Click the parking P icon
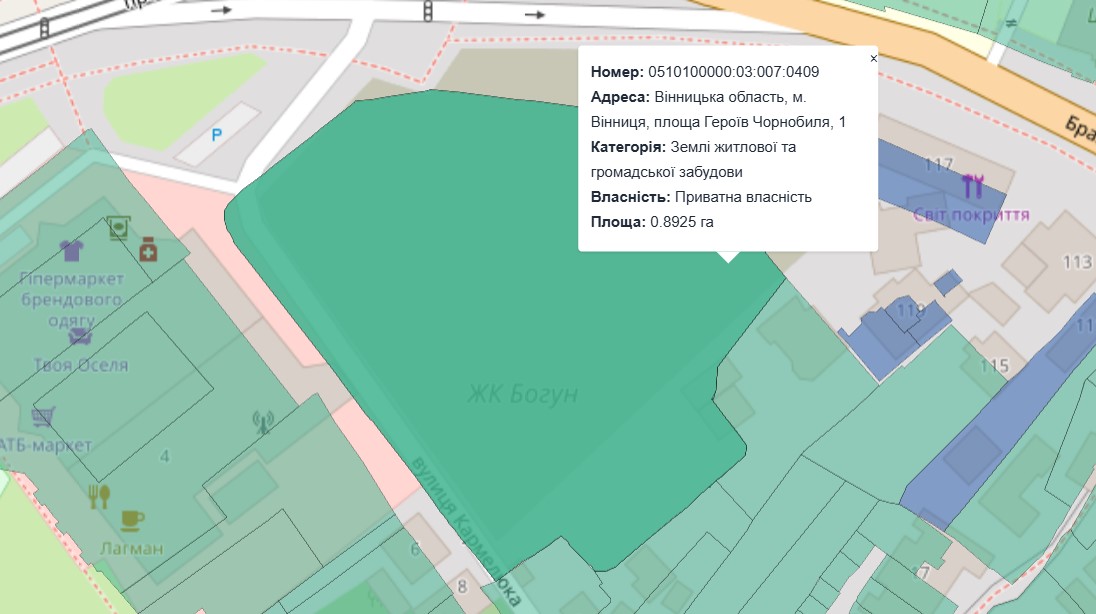Image resolution: width=1096 pixels, height=614 pixels. (216, 135)
